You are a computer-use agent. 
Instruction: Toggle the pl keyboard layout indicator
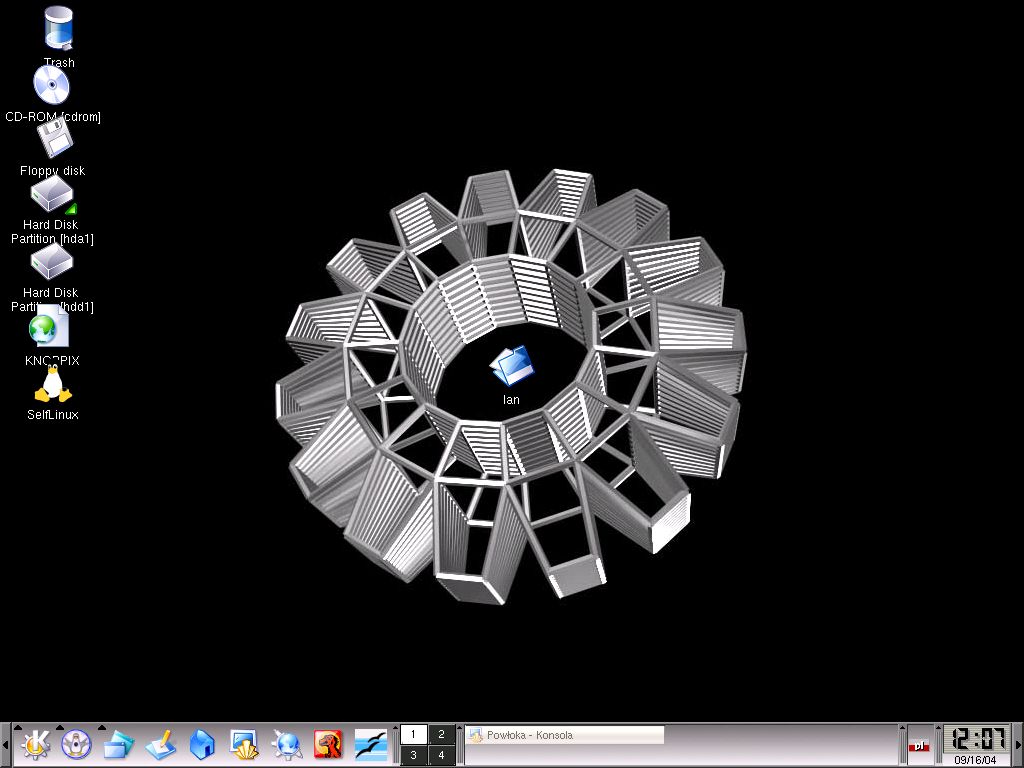pyautogui.click(x=918, y=745)
